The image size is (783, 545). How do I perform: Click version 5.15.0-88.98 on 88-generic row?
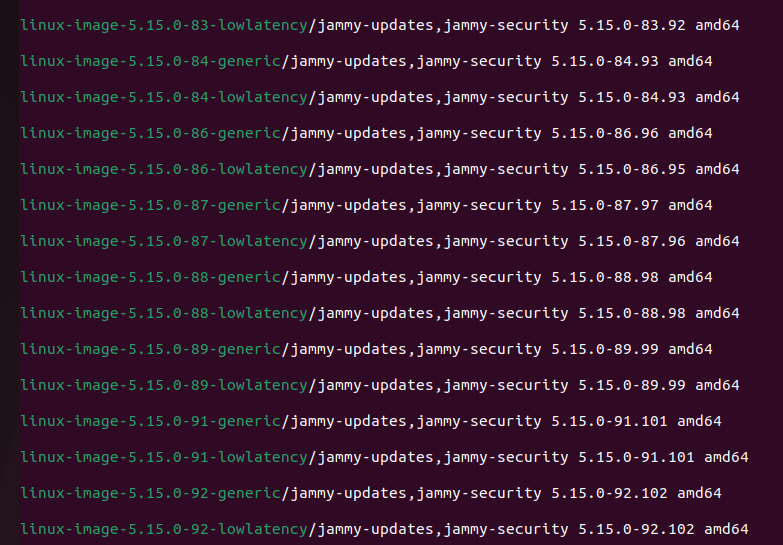pyautogui.click(x=605, y=277)
